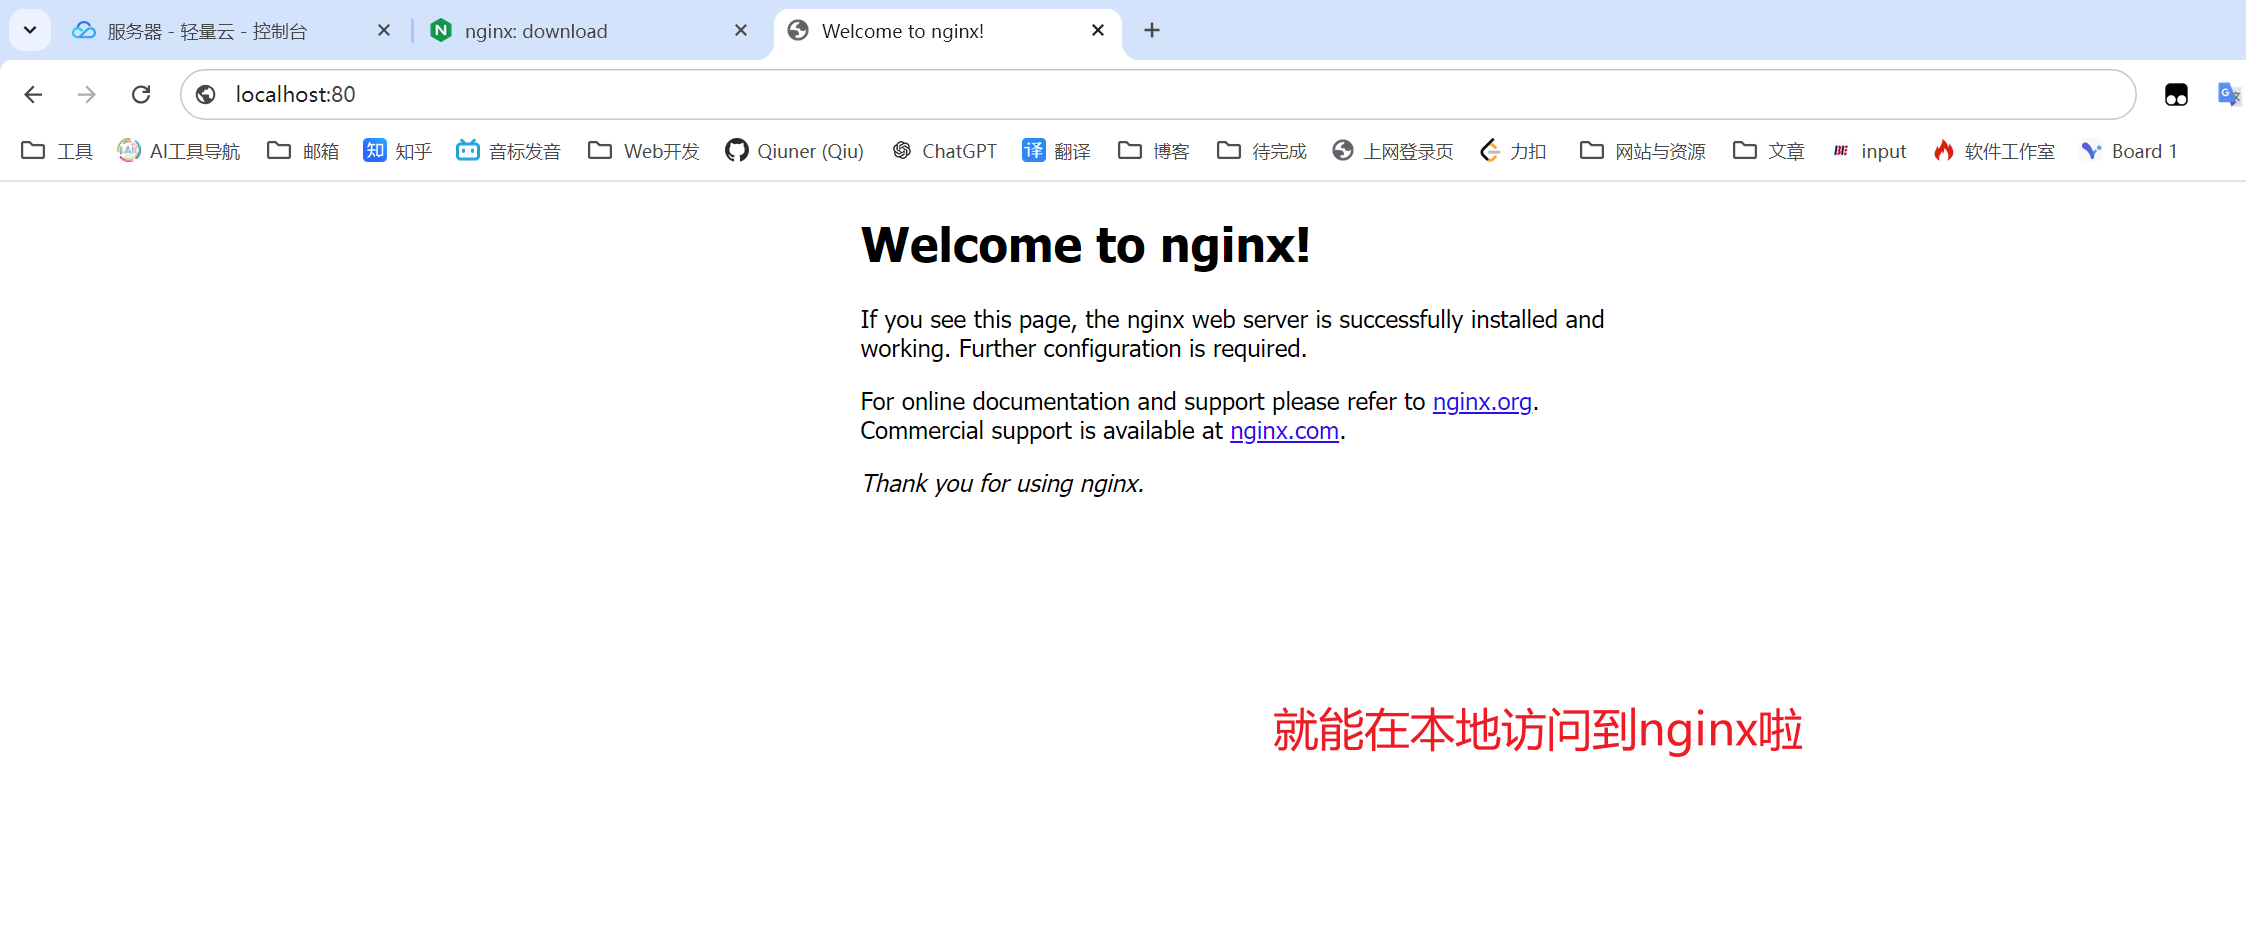Open the 力扣 LeetCode bookmark
2246x926 pixels.
1513,151
